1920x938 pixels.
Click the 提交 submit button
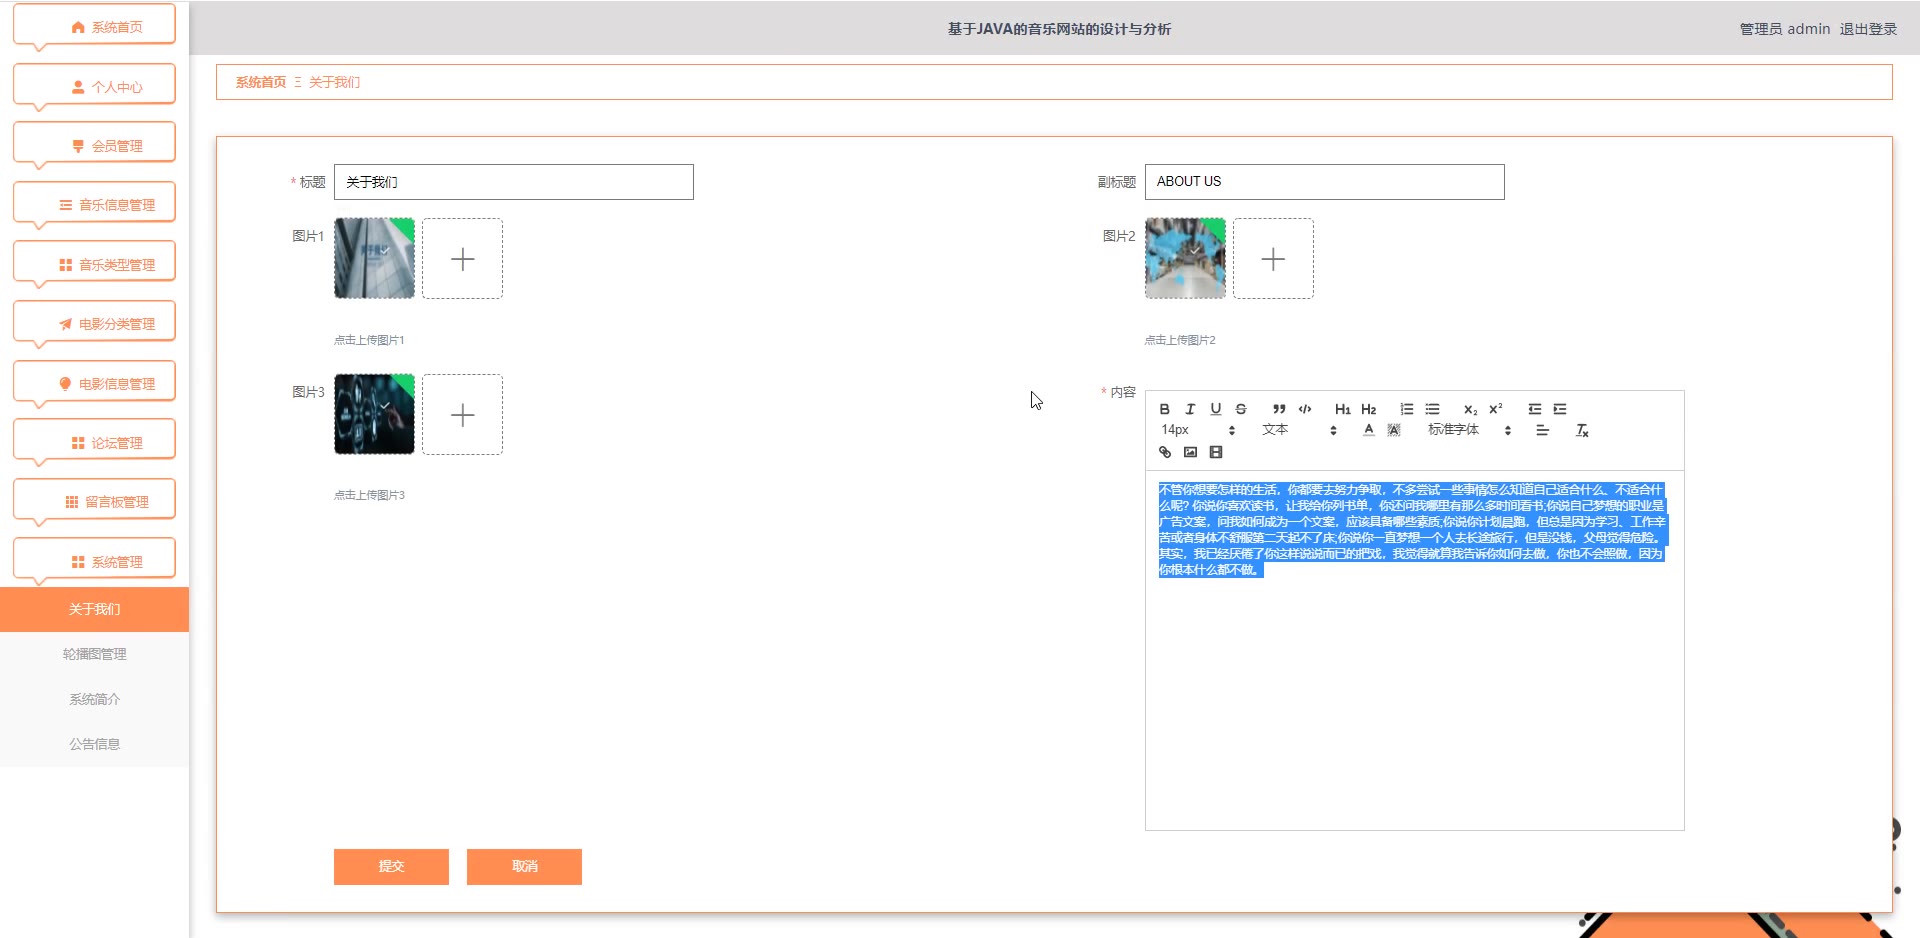pos(391,866)
